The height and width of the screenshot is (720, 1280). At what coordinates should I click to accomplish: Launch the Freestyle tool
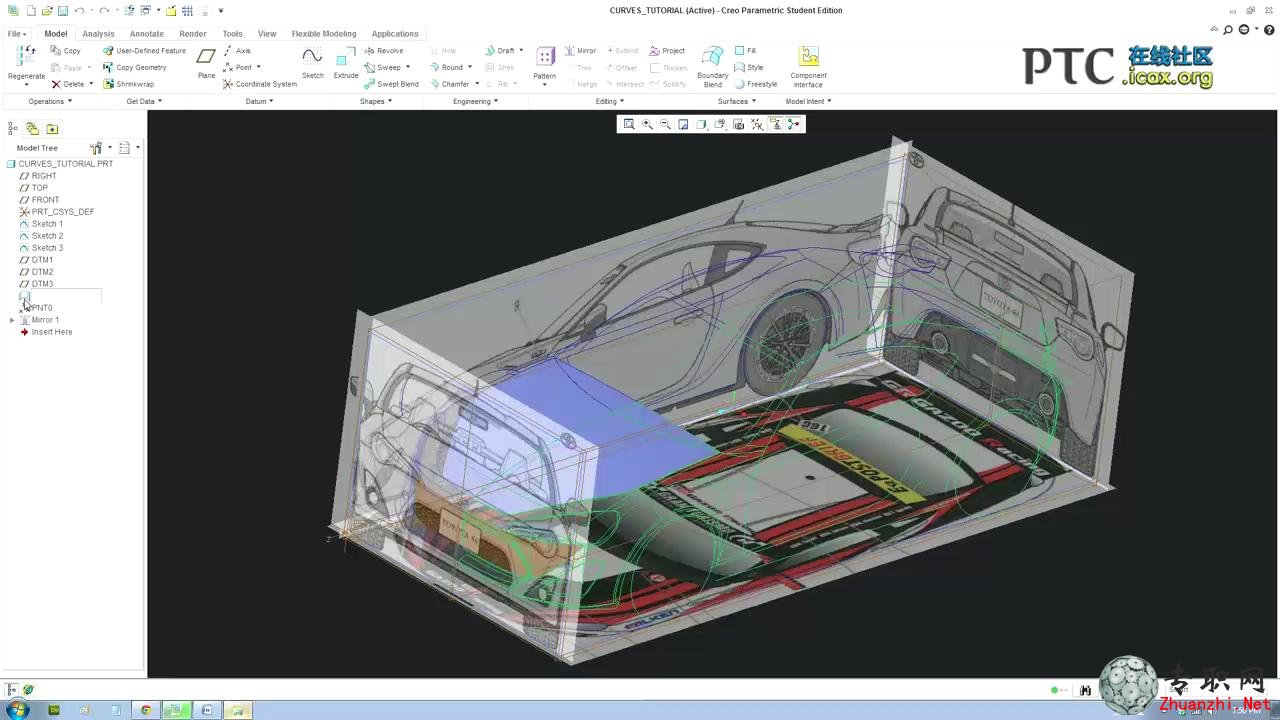tap(755, 84)
